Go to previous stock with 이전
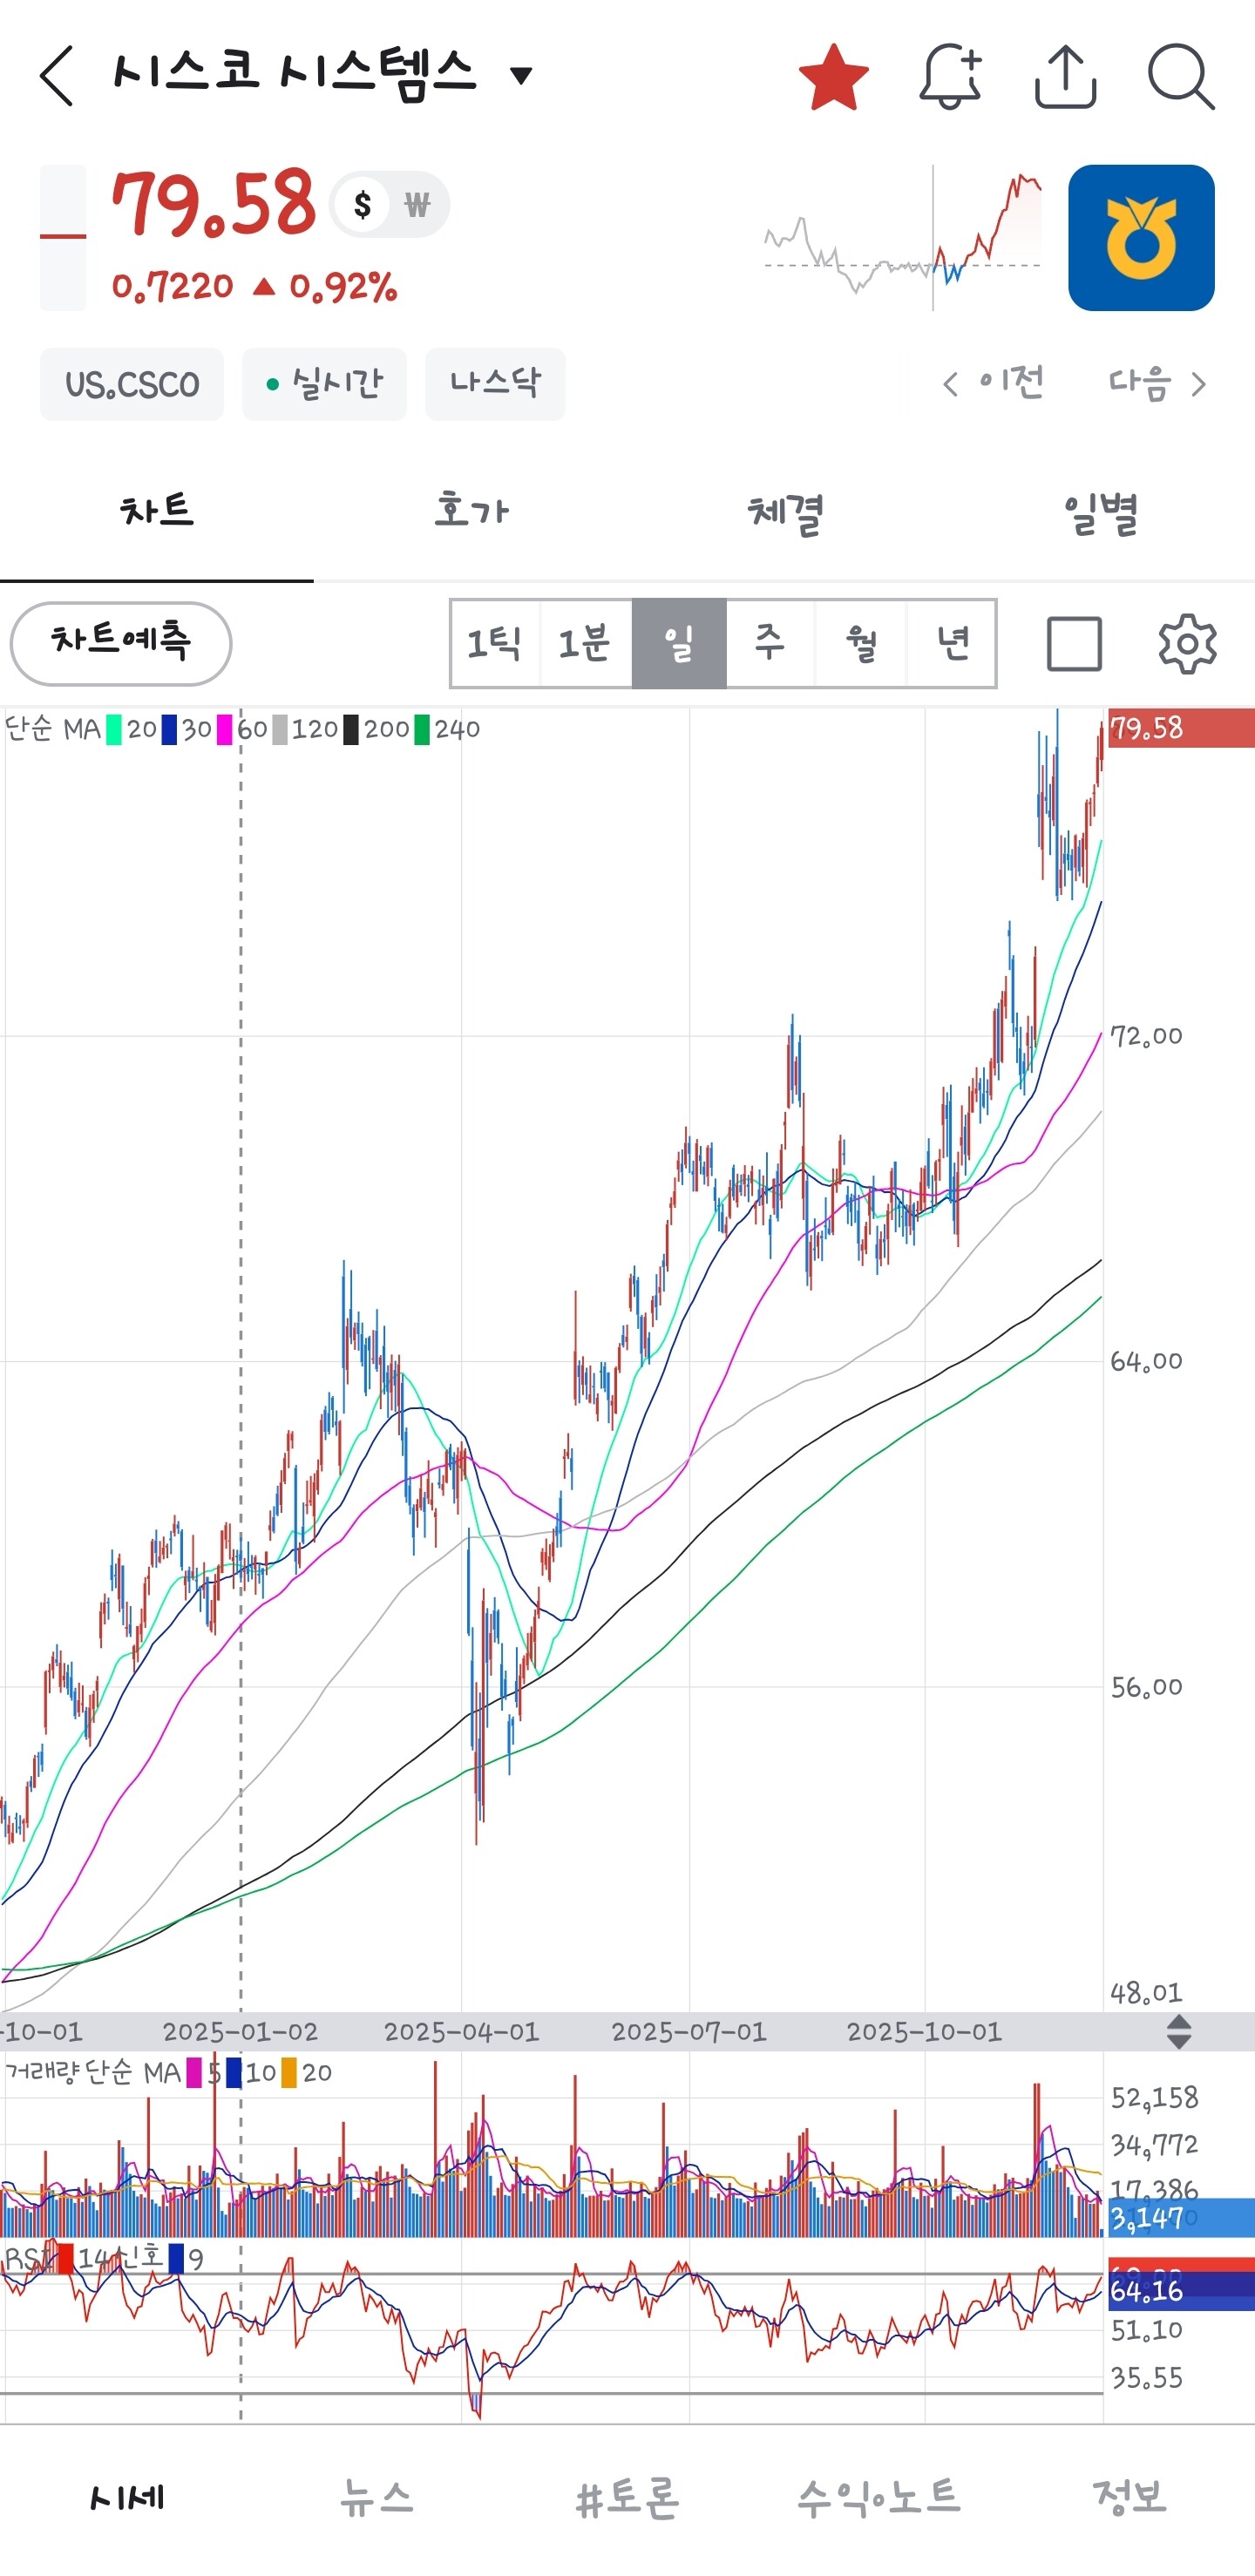 point(993,383)
